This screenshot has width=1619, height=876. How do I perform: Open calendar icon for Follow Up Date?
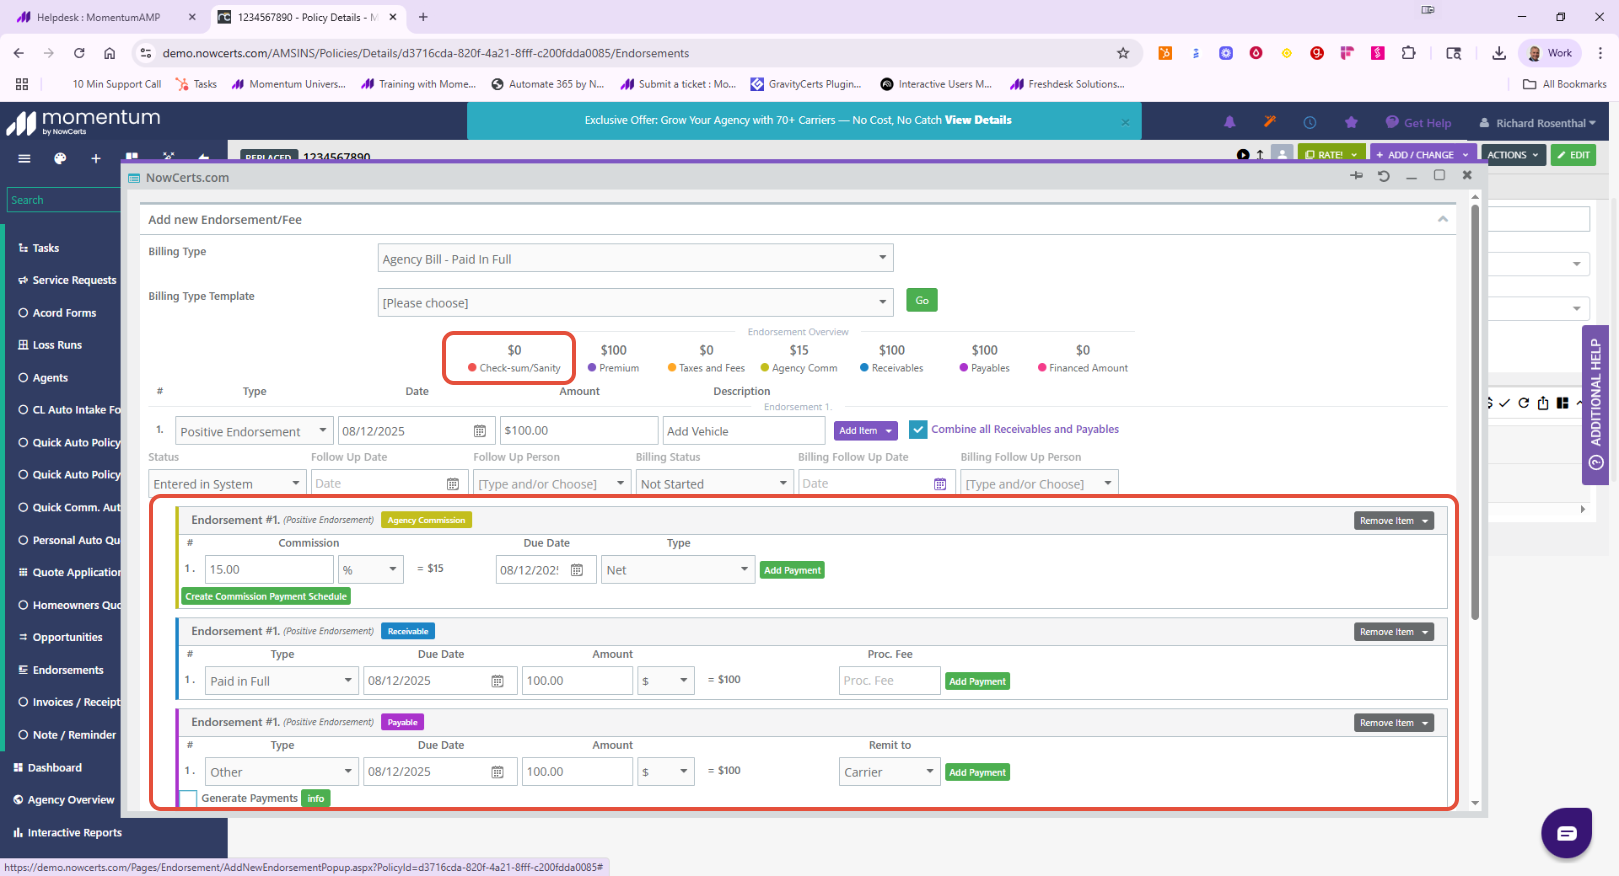tap(453, 484)
